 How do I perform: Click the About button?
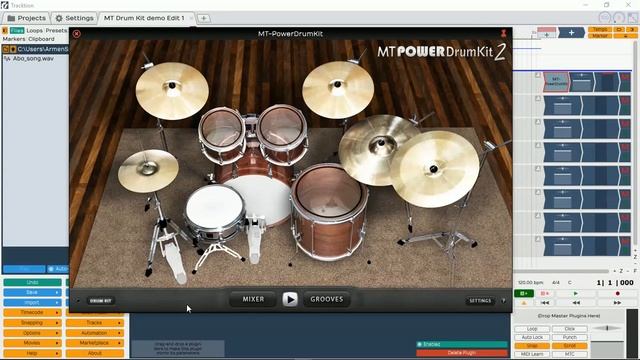95,353
